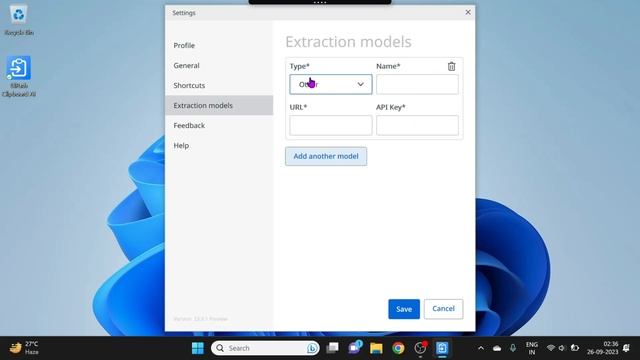Open the Feedback section
The width and height of the screenshot is (640, 360).
pos(219,125)
